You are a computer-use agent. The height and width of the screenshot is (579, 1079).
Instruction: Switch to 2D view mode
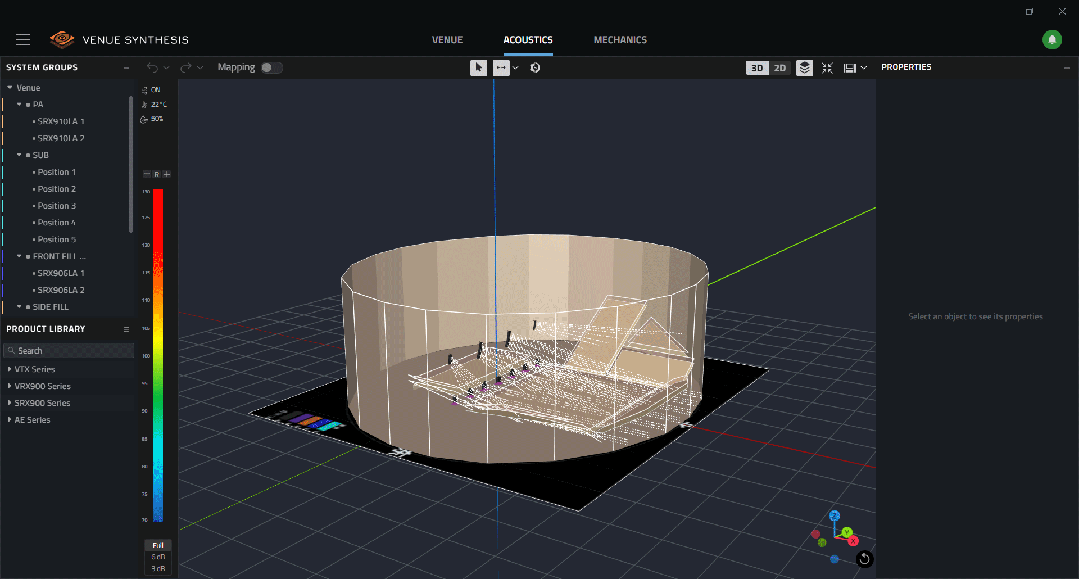(780, 67)
